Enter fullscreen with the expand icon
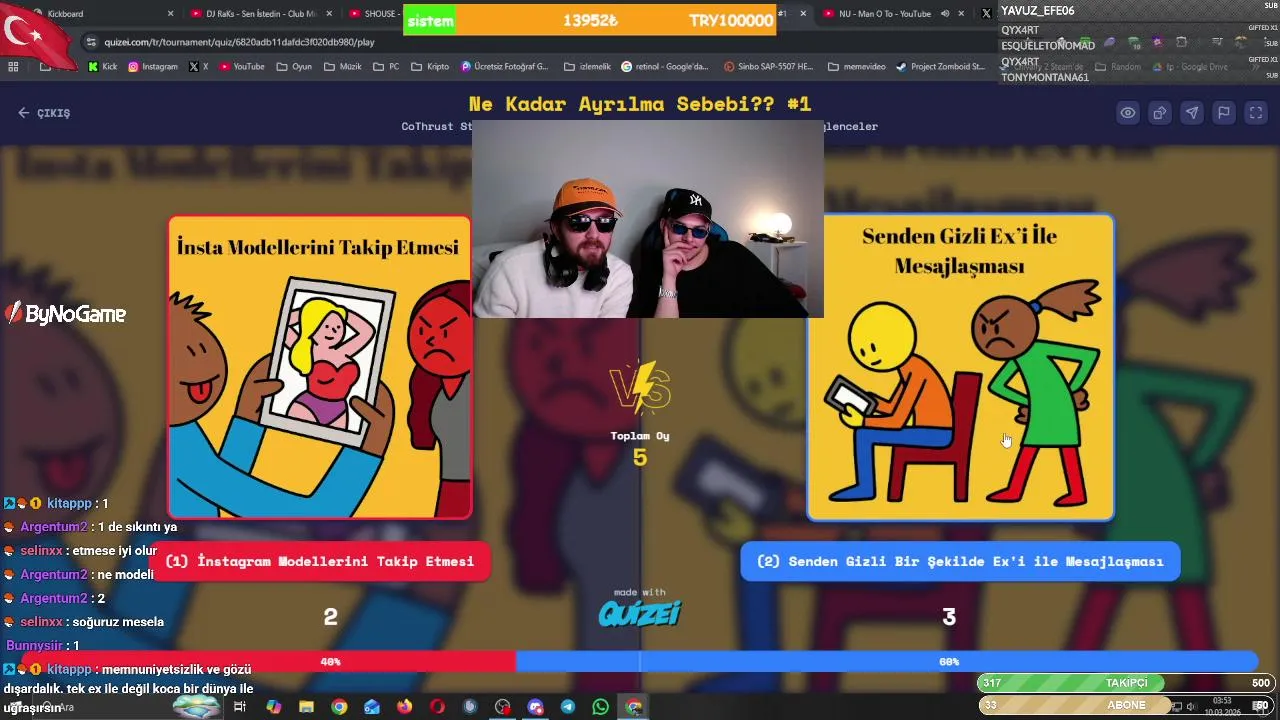Viewport: 1280px width, 720px height. pyautogui.click(x=1256, y=113)
